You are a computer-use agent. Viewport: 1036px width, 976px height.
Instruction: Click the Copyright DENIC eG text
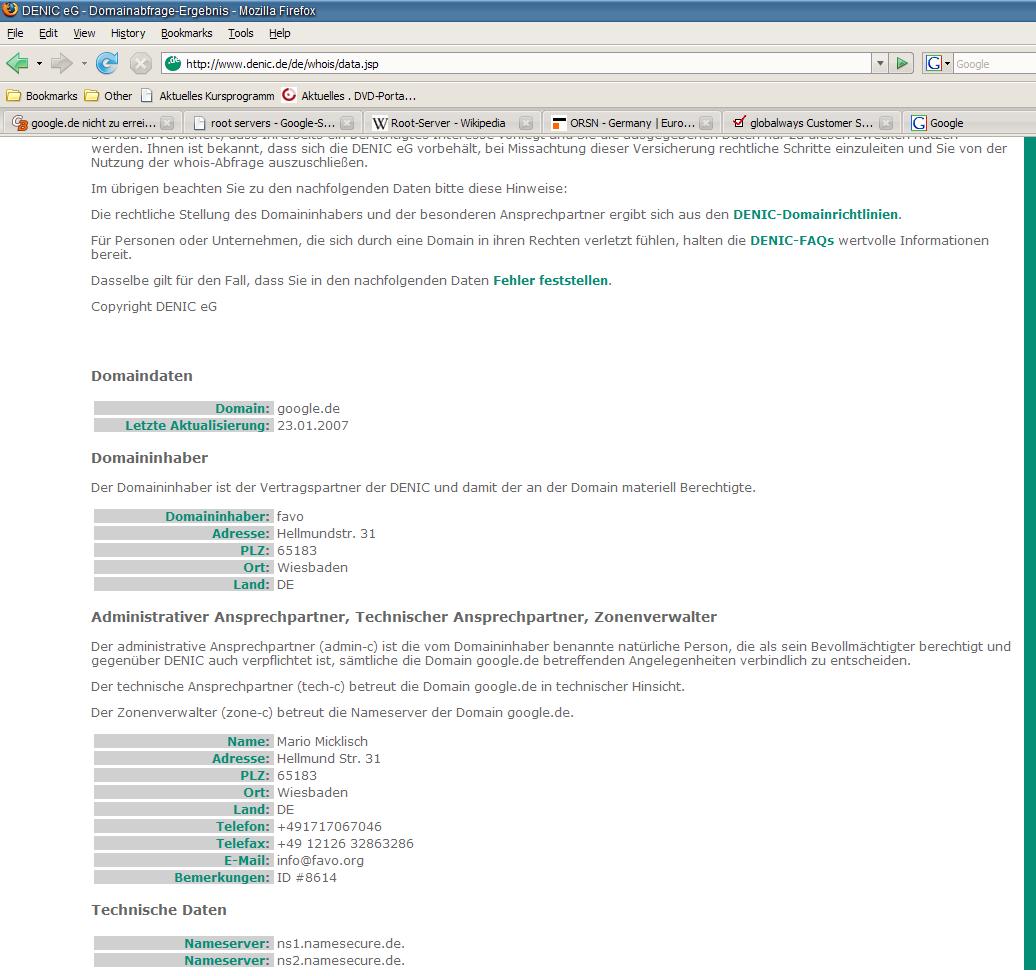coord(154,307)
